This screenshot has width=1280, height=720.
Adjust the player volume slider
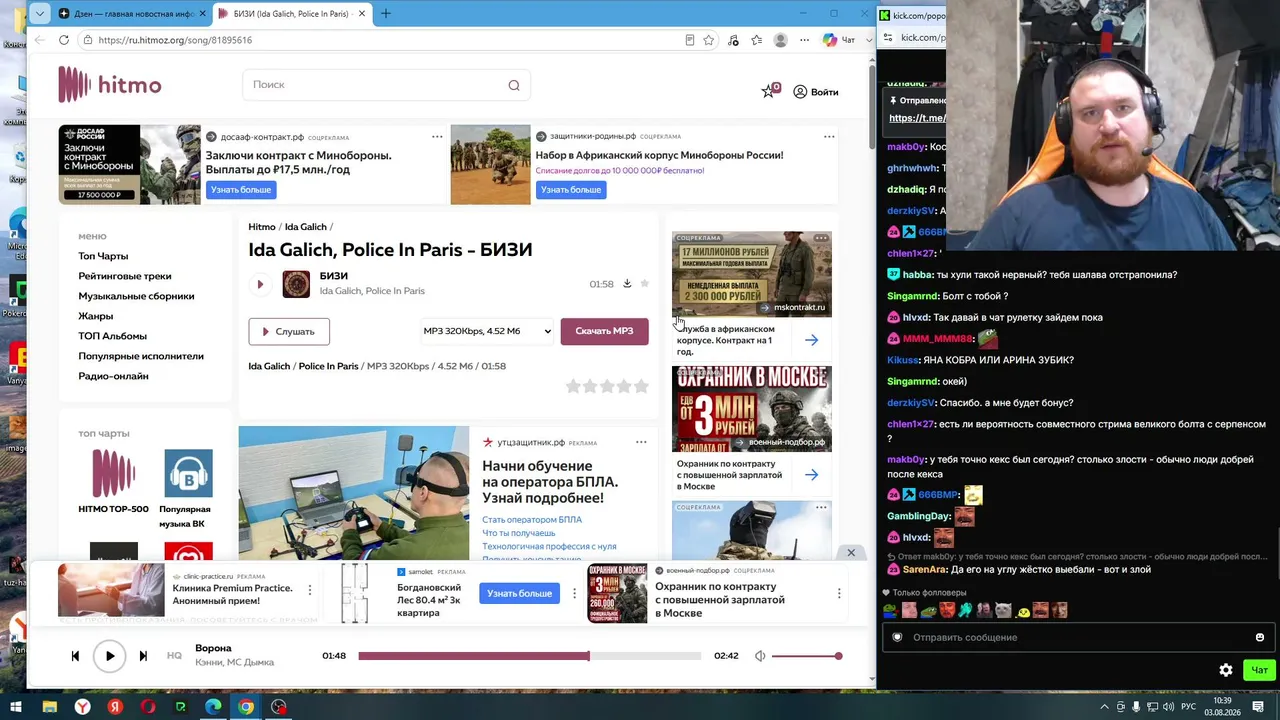pyautogui.click(x=806, y=656)
